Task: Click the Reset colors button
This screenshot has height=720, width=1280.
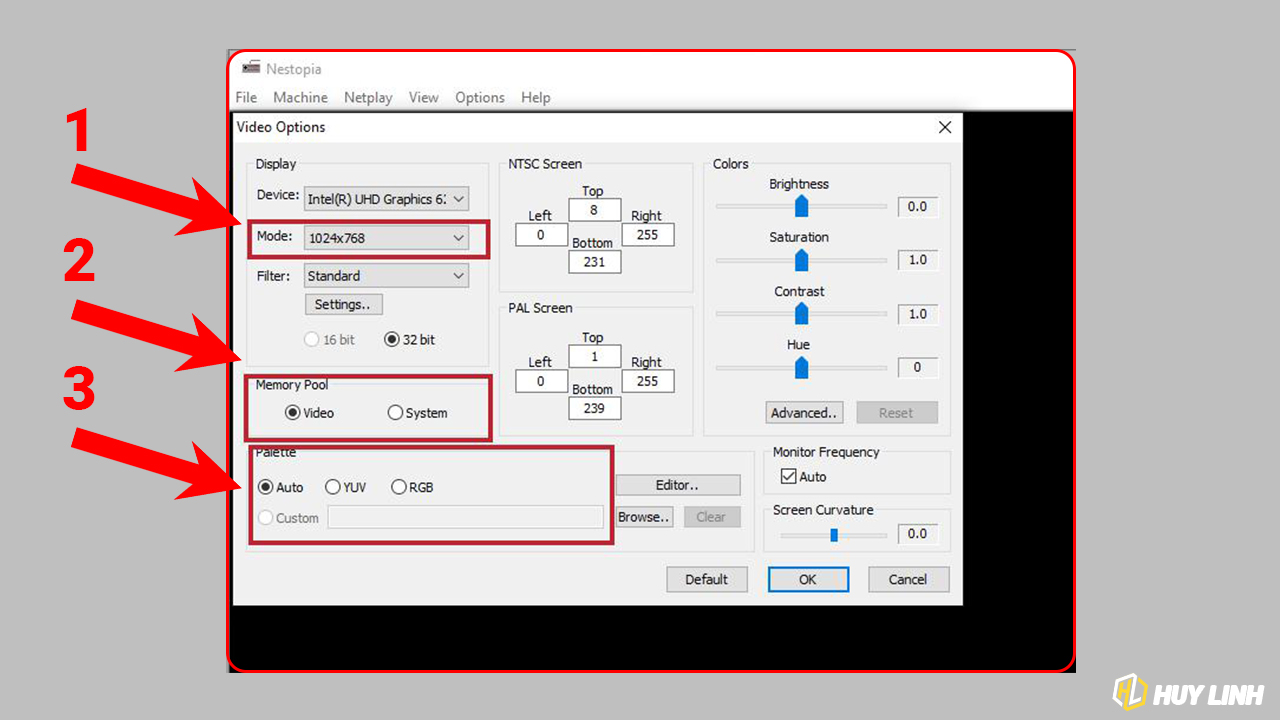Action: click(897, 413)
